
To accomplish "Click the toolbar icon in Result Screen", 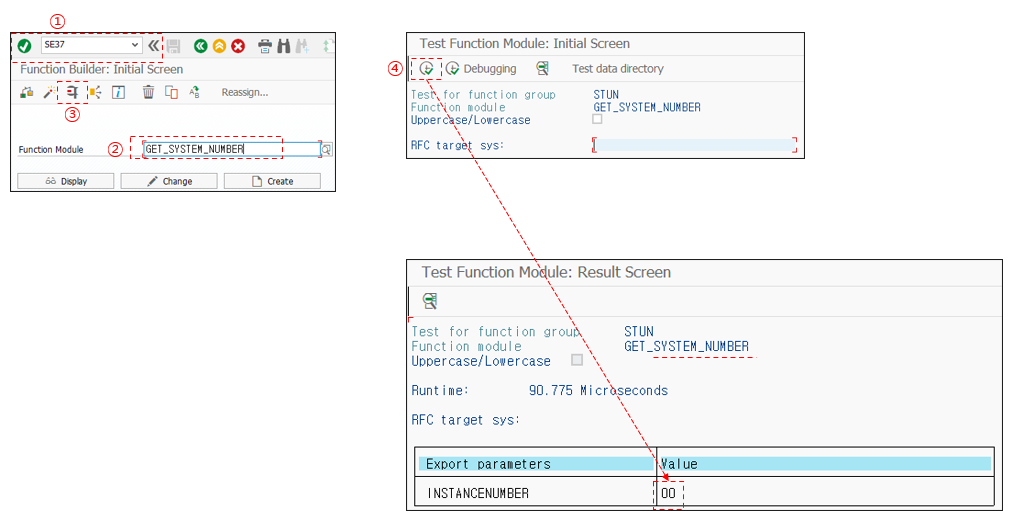I will 430,301.
